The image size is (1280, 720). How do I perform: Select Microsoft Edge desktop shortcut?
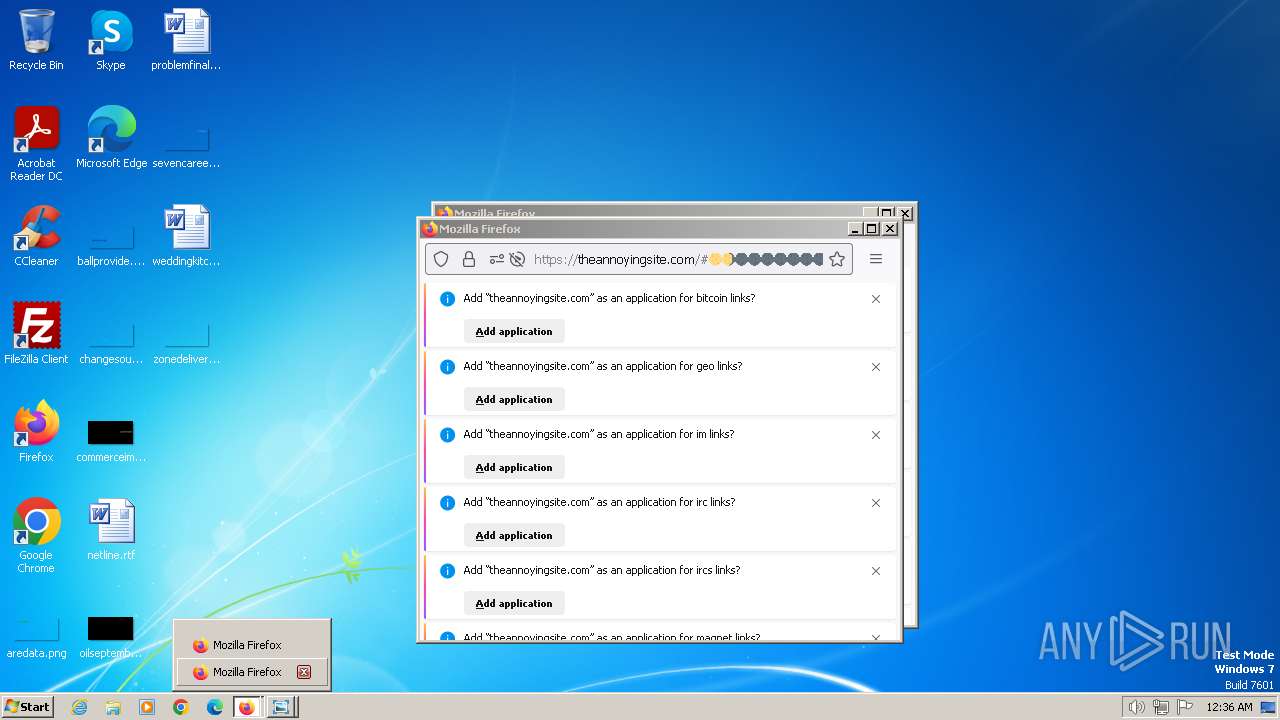pos(111,137)
